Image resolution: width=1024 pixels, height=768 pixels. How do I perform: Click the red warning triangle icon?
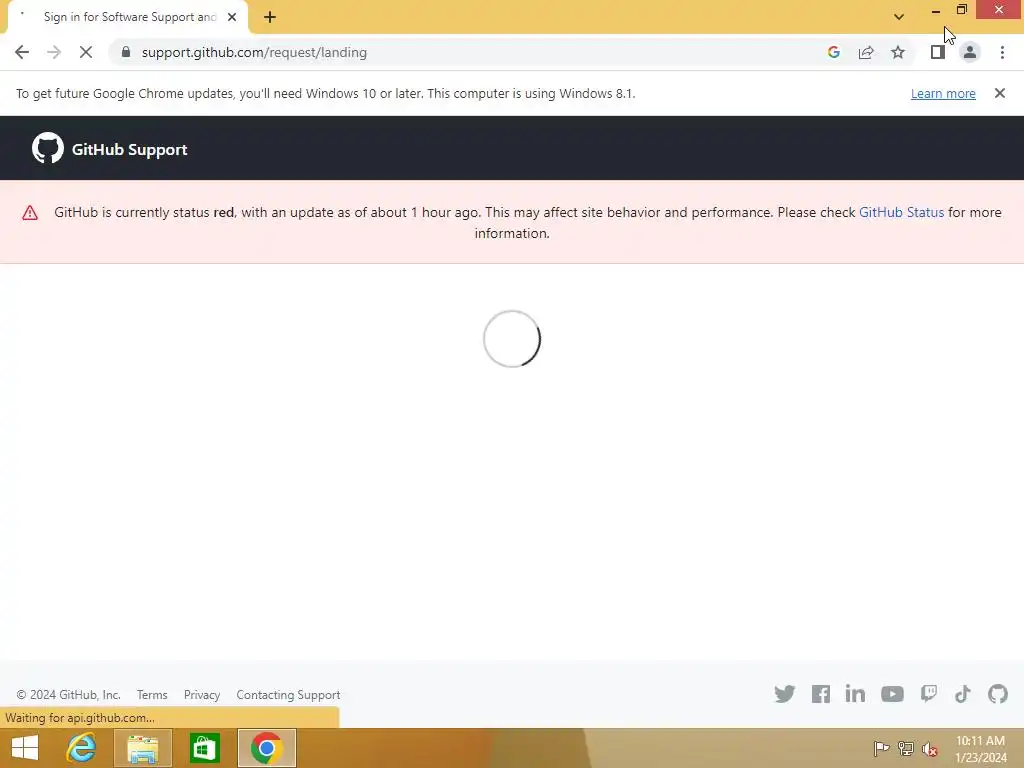[x=30, y=213]
